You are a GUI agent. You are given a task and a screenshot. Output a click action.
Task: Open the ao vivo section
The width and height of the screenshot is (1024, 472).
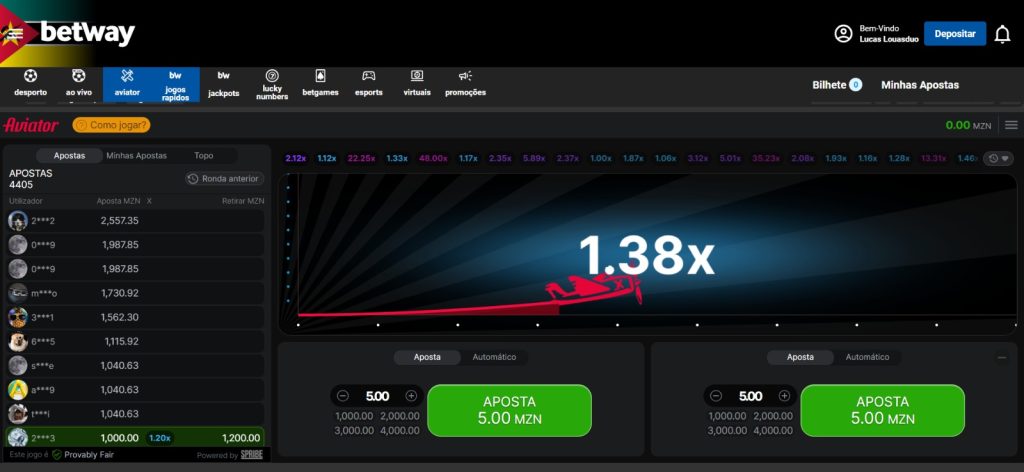click(79, 84)
